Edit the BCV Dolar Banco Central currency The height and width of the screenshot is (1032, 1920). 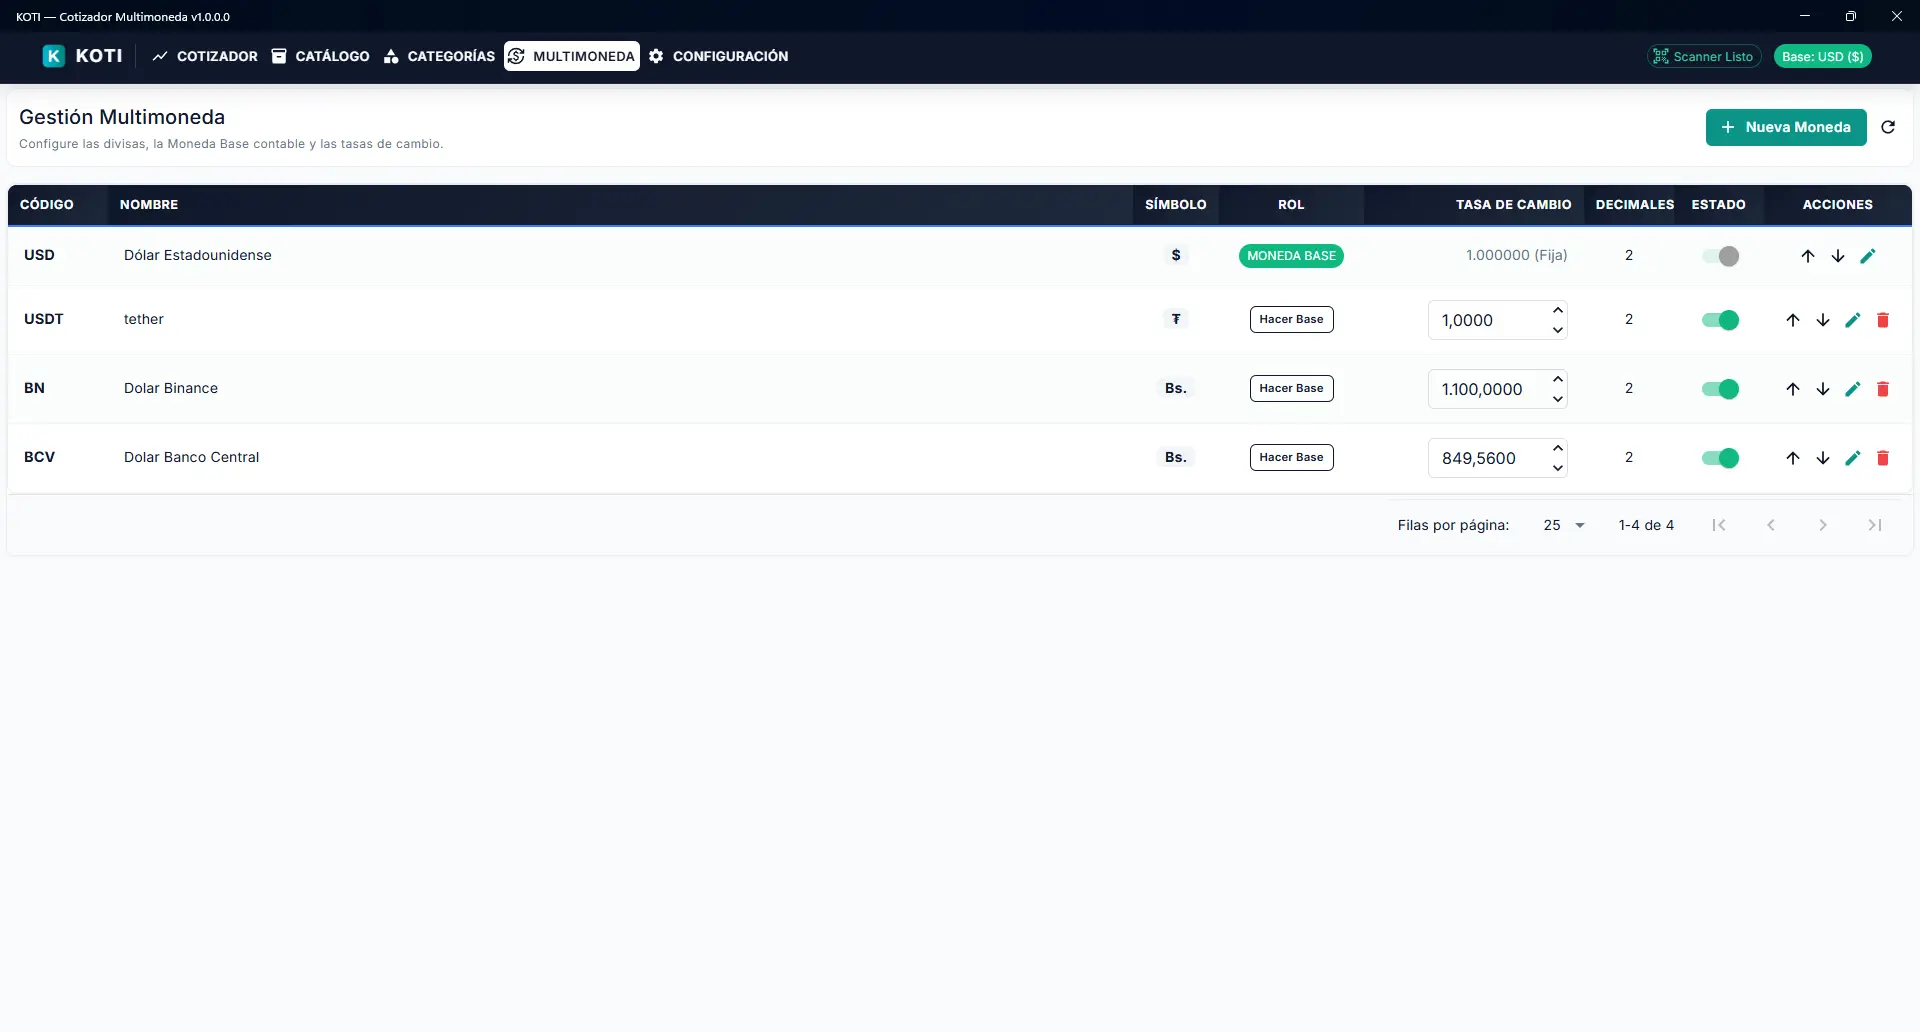(x=1853, y=458)
